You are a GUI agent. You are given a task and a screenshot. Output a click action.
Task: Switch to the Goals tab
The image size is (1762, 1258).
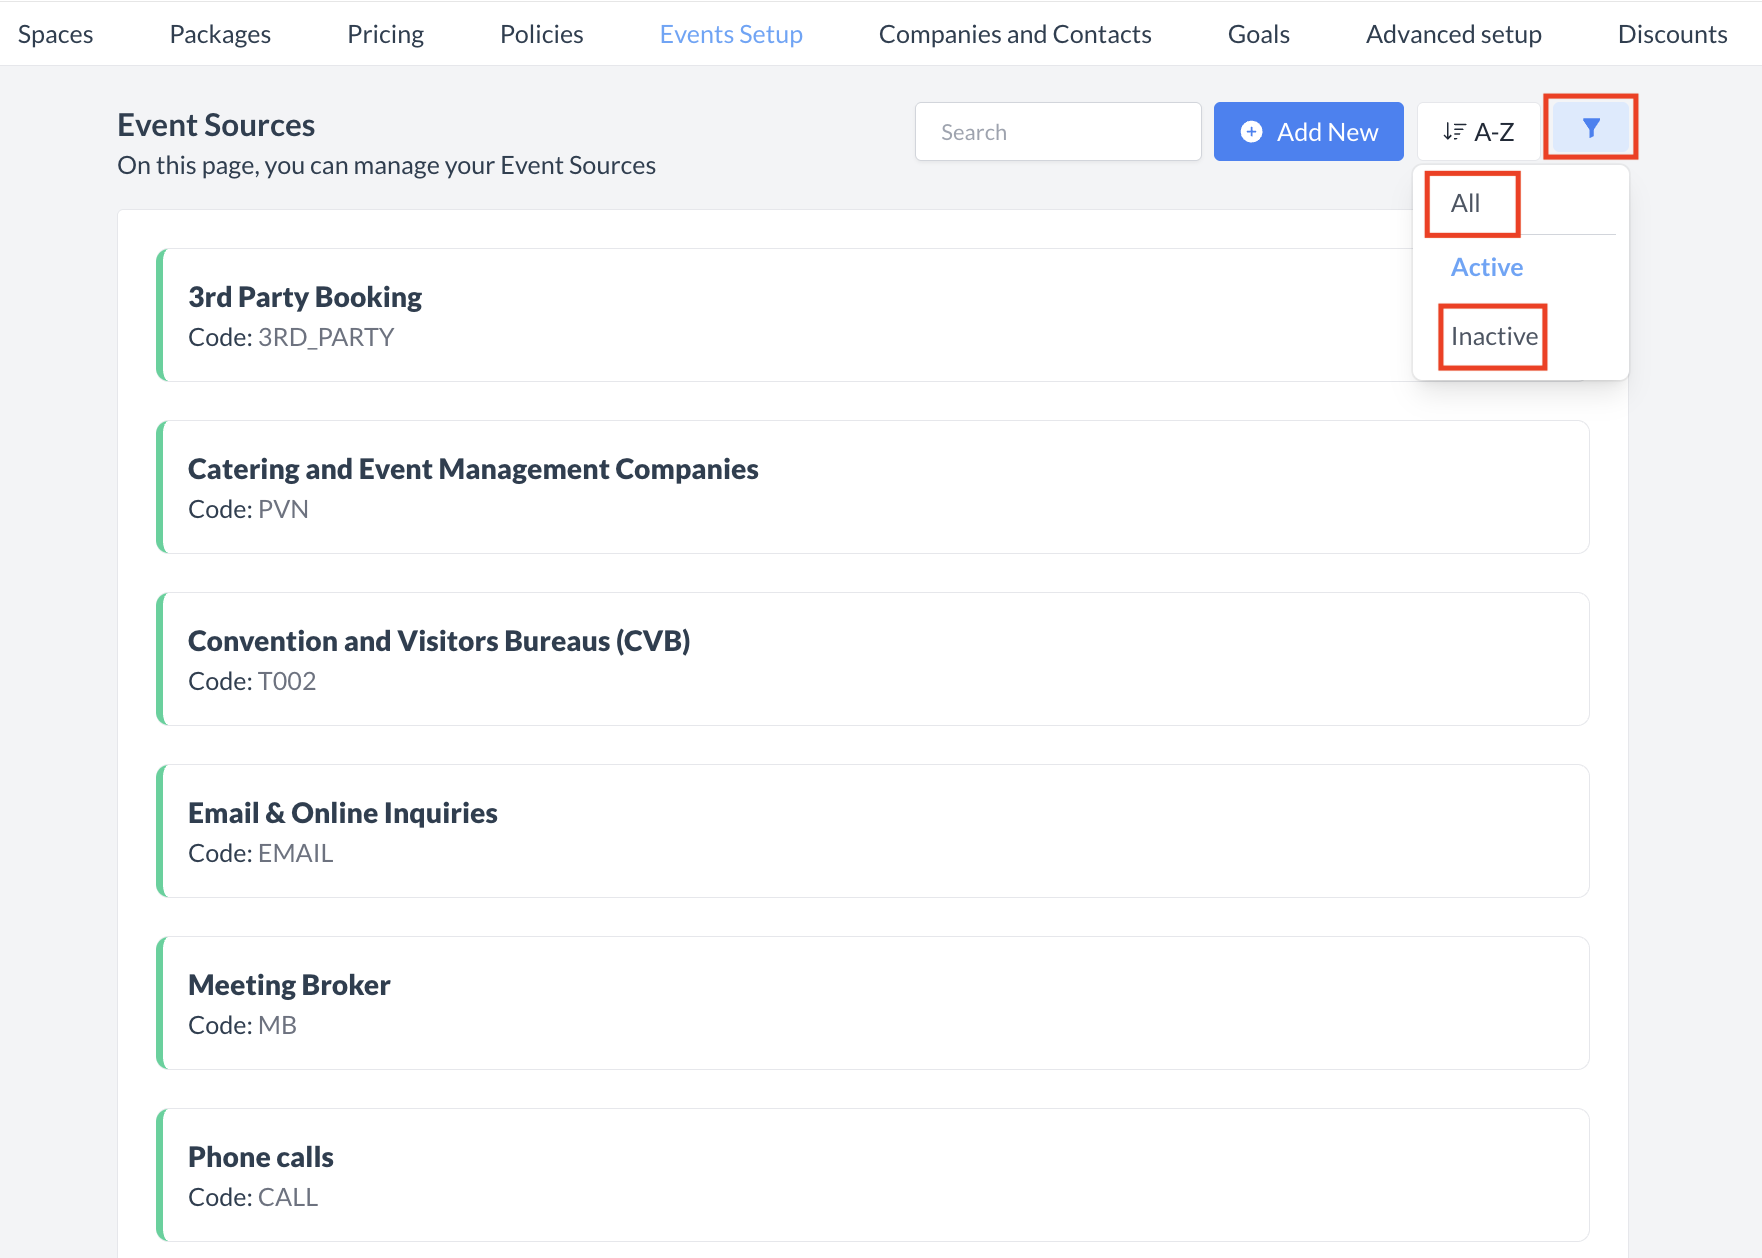tap(1258, 34)
